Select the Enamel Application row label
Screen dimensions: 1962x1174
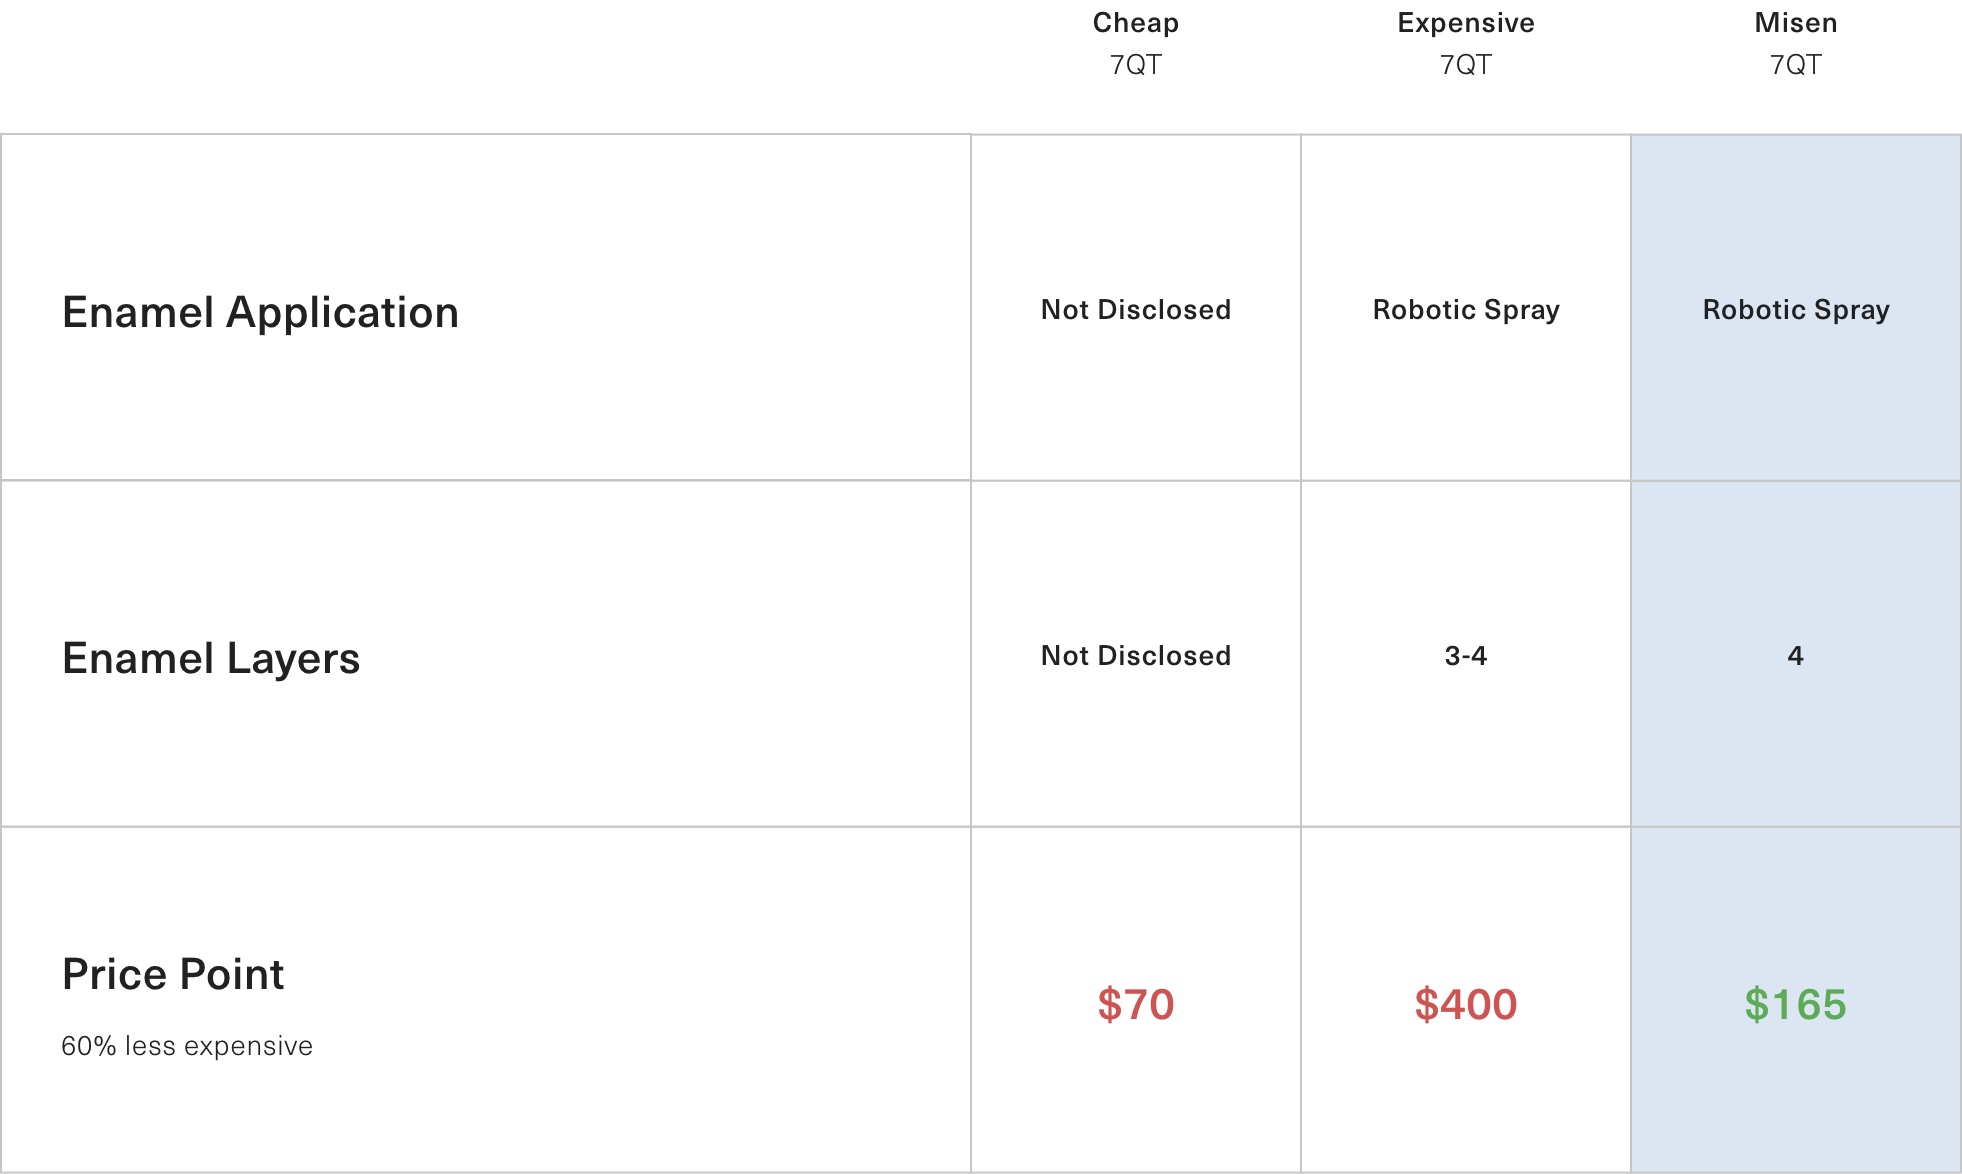(x=260, y=312)
